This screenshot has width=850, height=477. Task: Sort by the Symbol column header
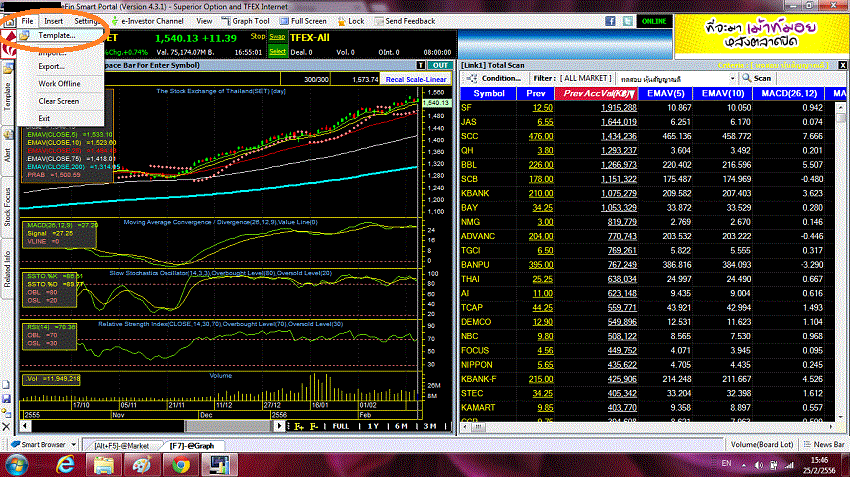[x=488, y=93]
